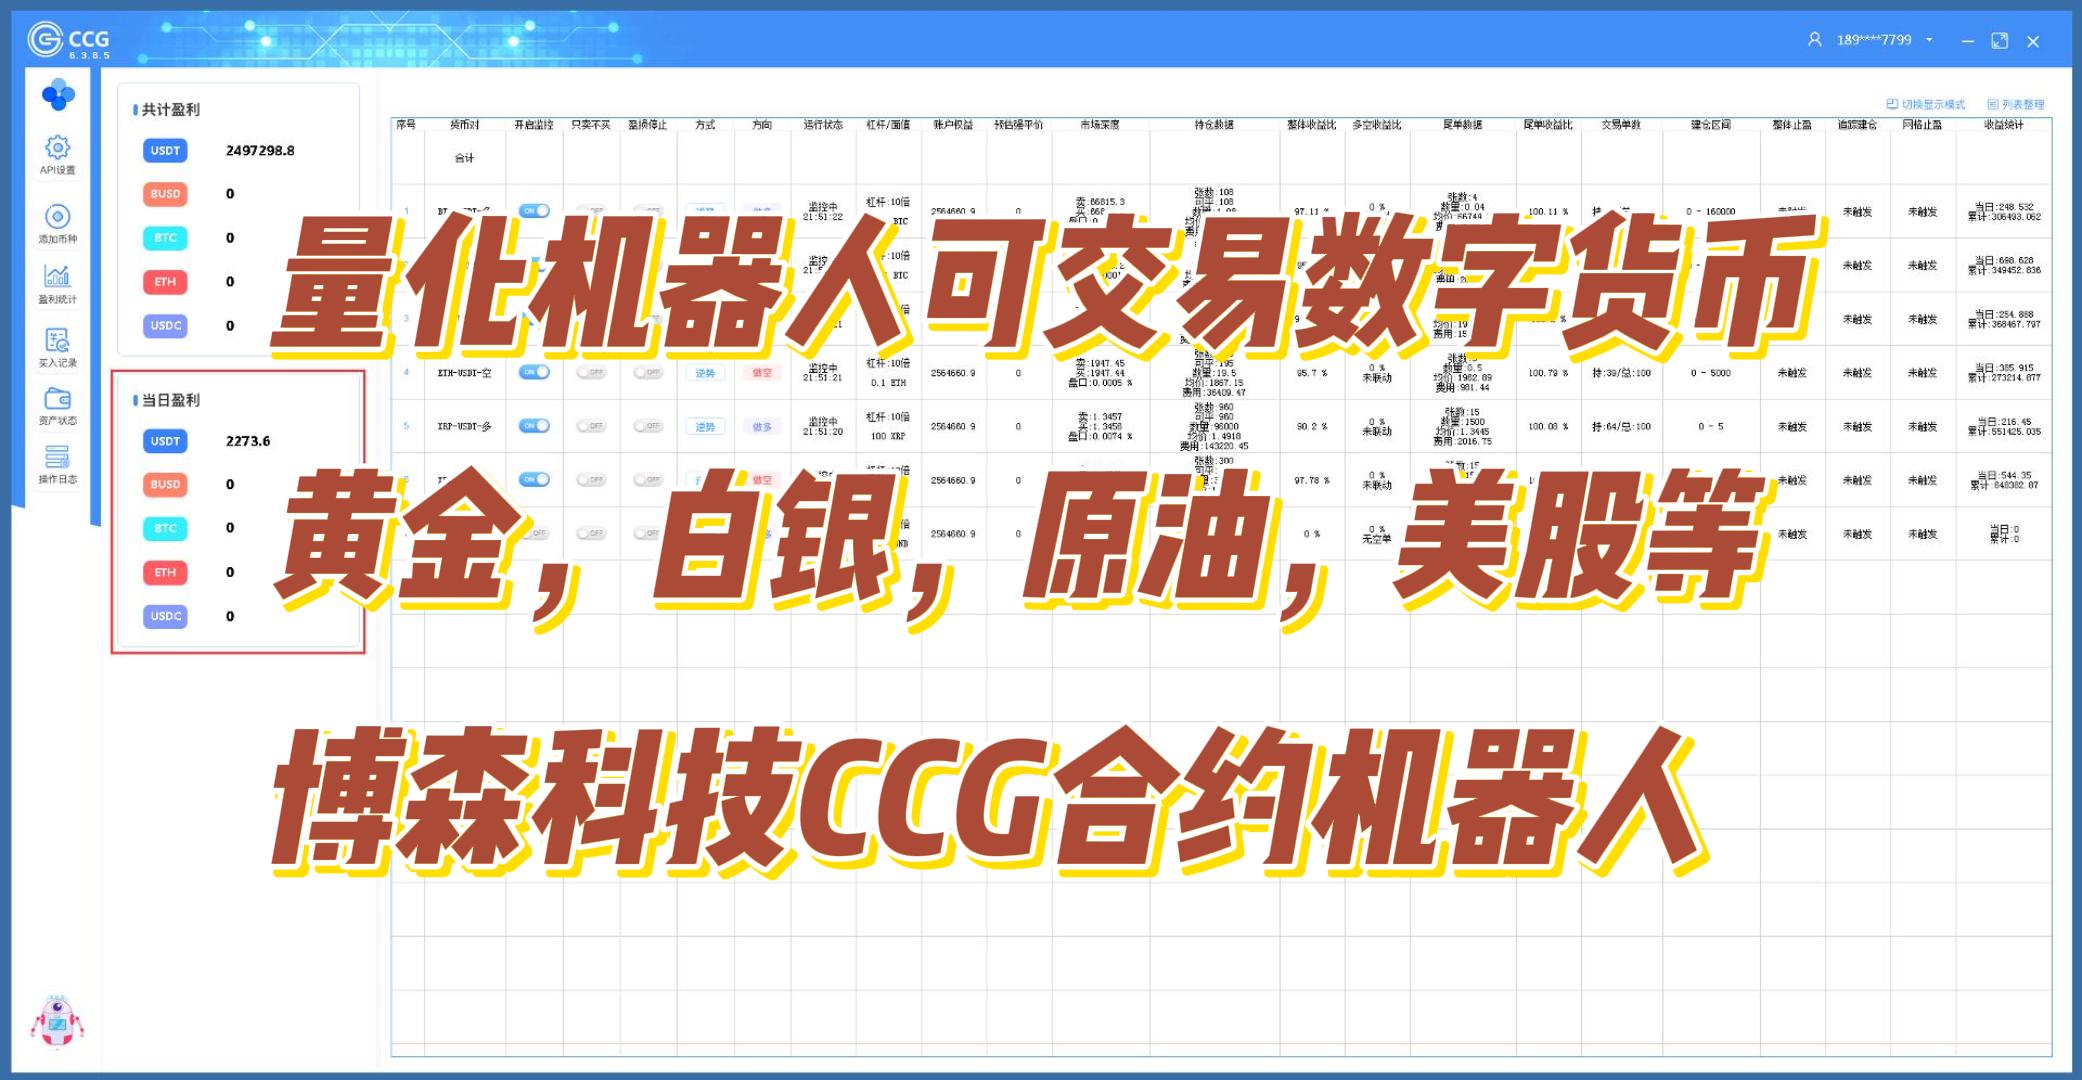The image size is (2082, 1080).
Task: Open 资产状态 wallet icon
Action: (x=57, y=399)
